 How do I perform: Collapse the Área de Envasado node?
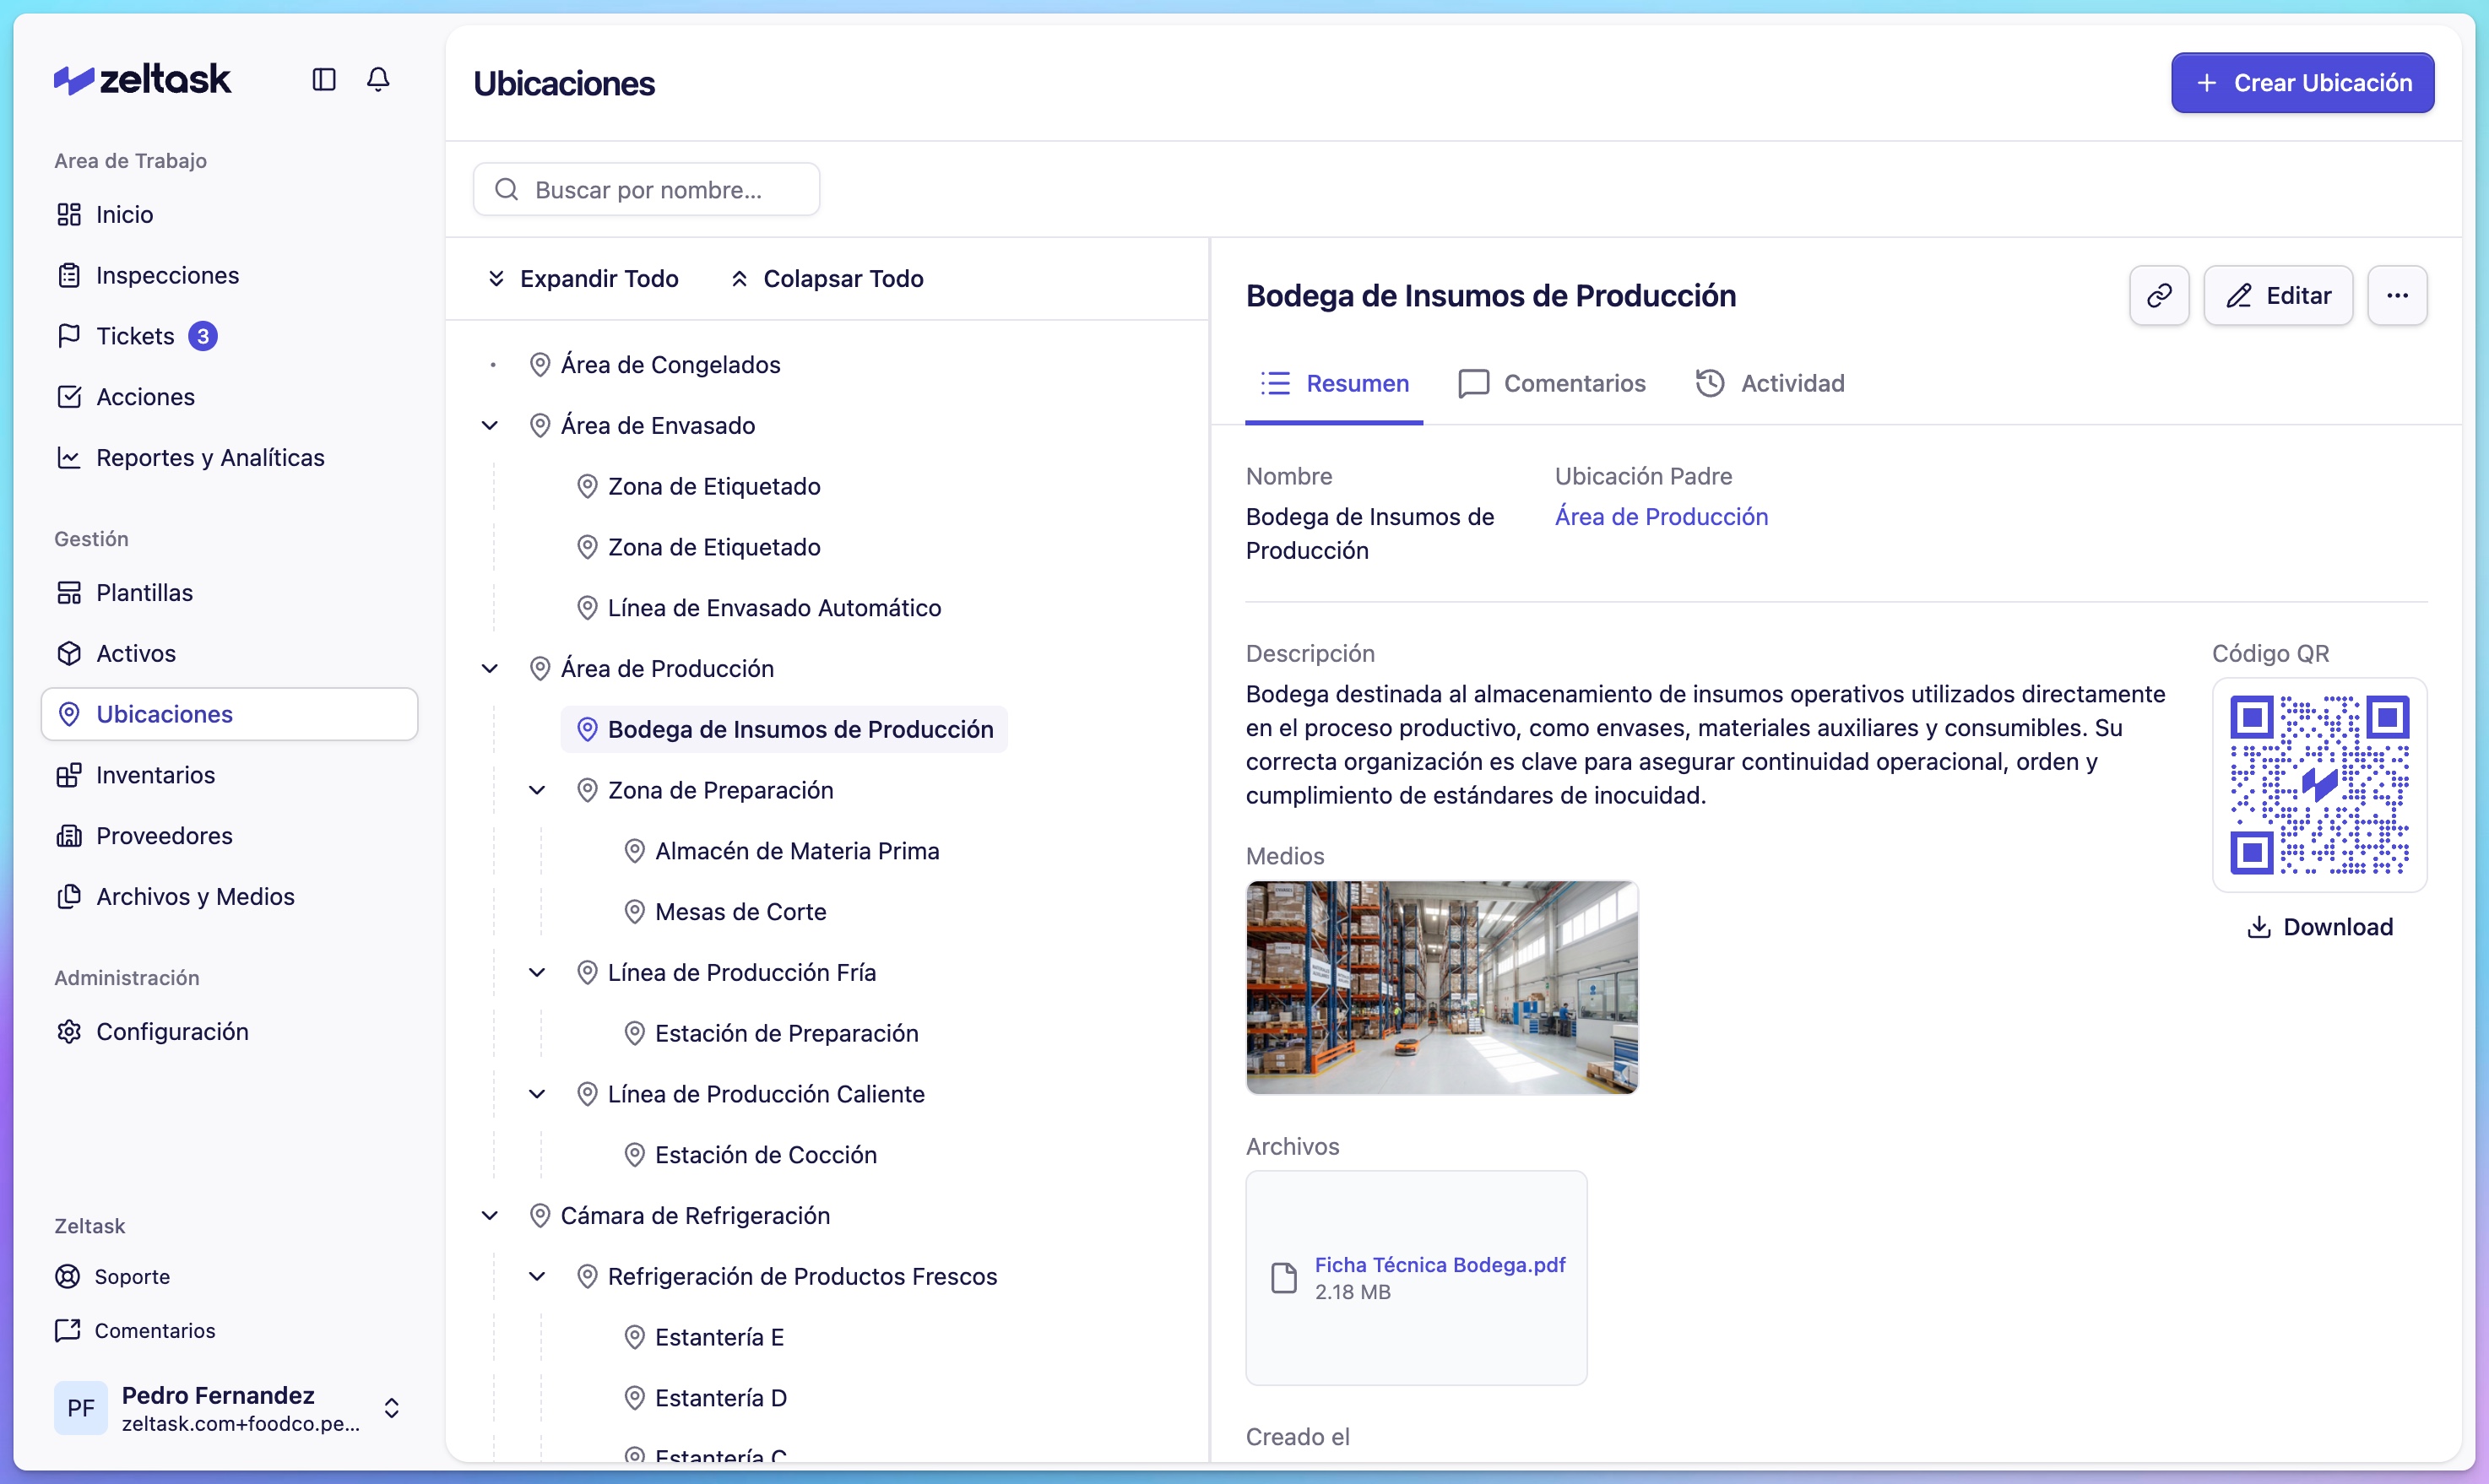coord(490,425)
